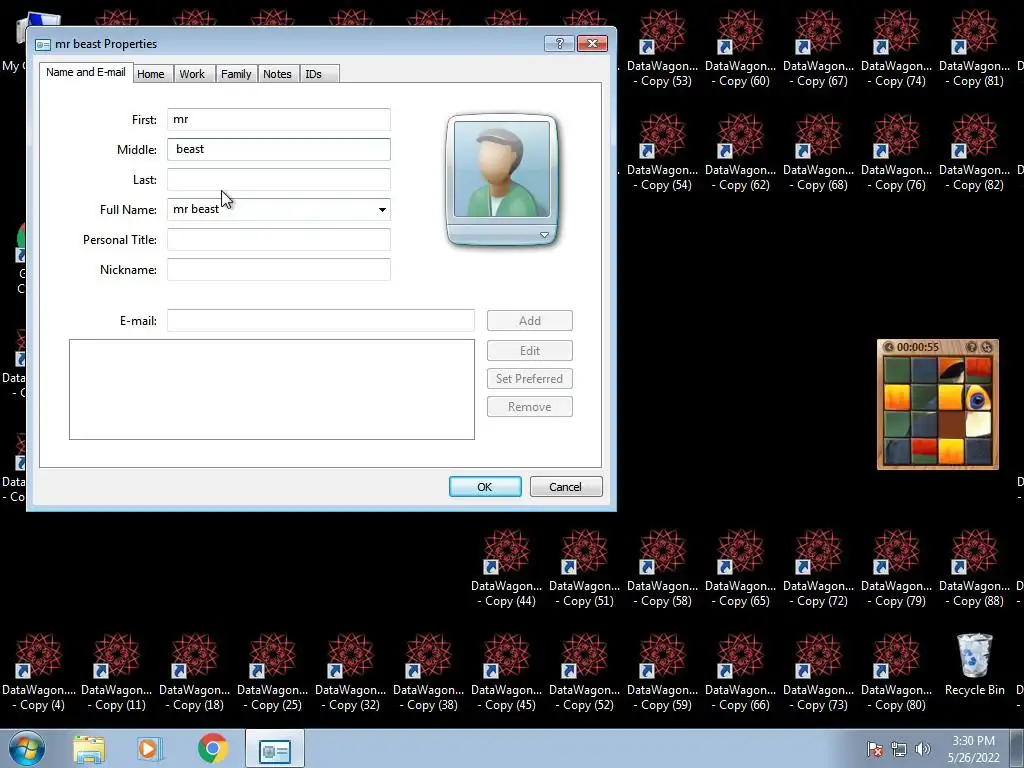Select DataWagon Copy (38) shortcut

click(428, 673)
